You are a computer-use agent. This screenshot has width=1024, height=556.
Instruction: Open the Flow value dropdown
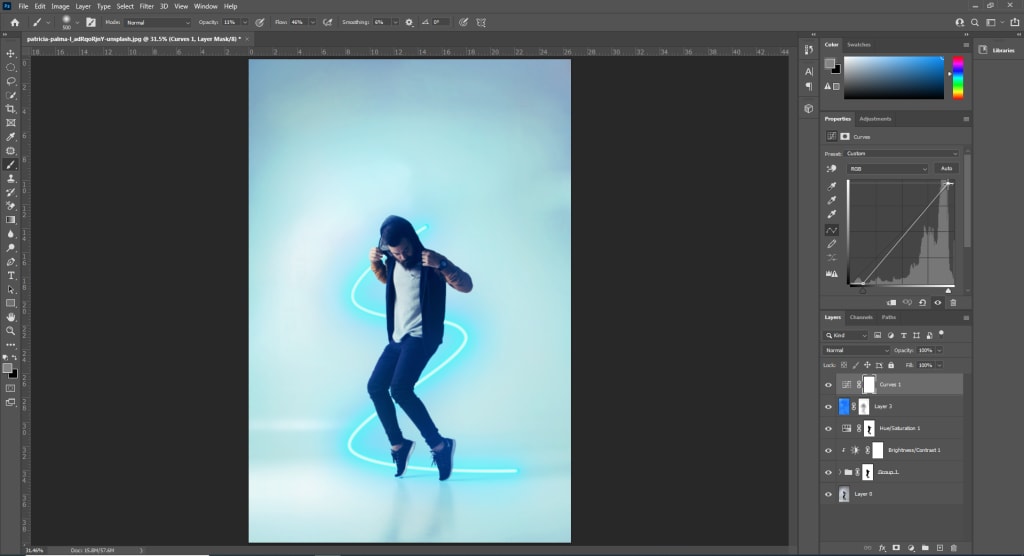(x=312, y=22)
